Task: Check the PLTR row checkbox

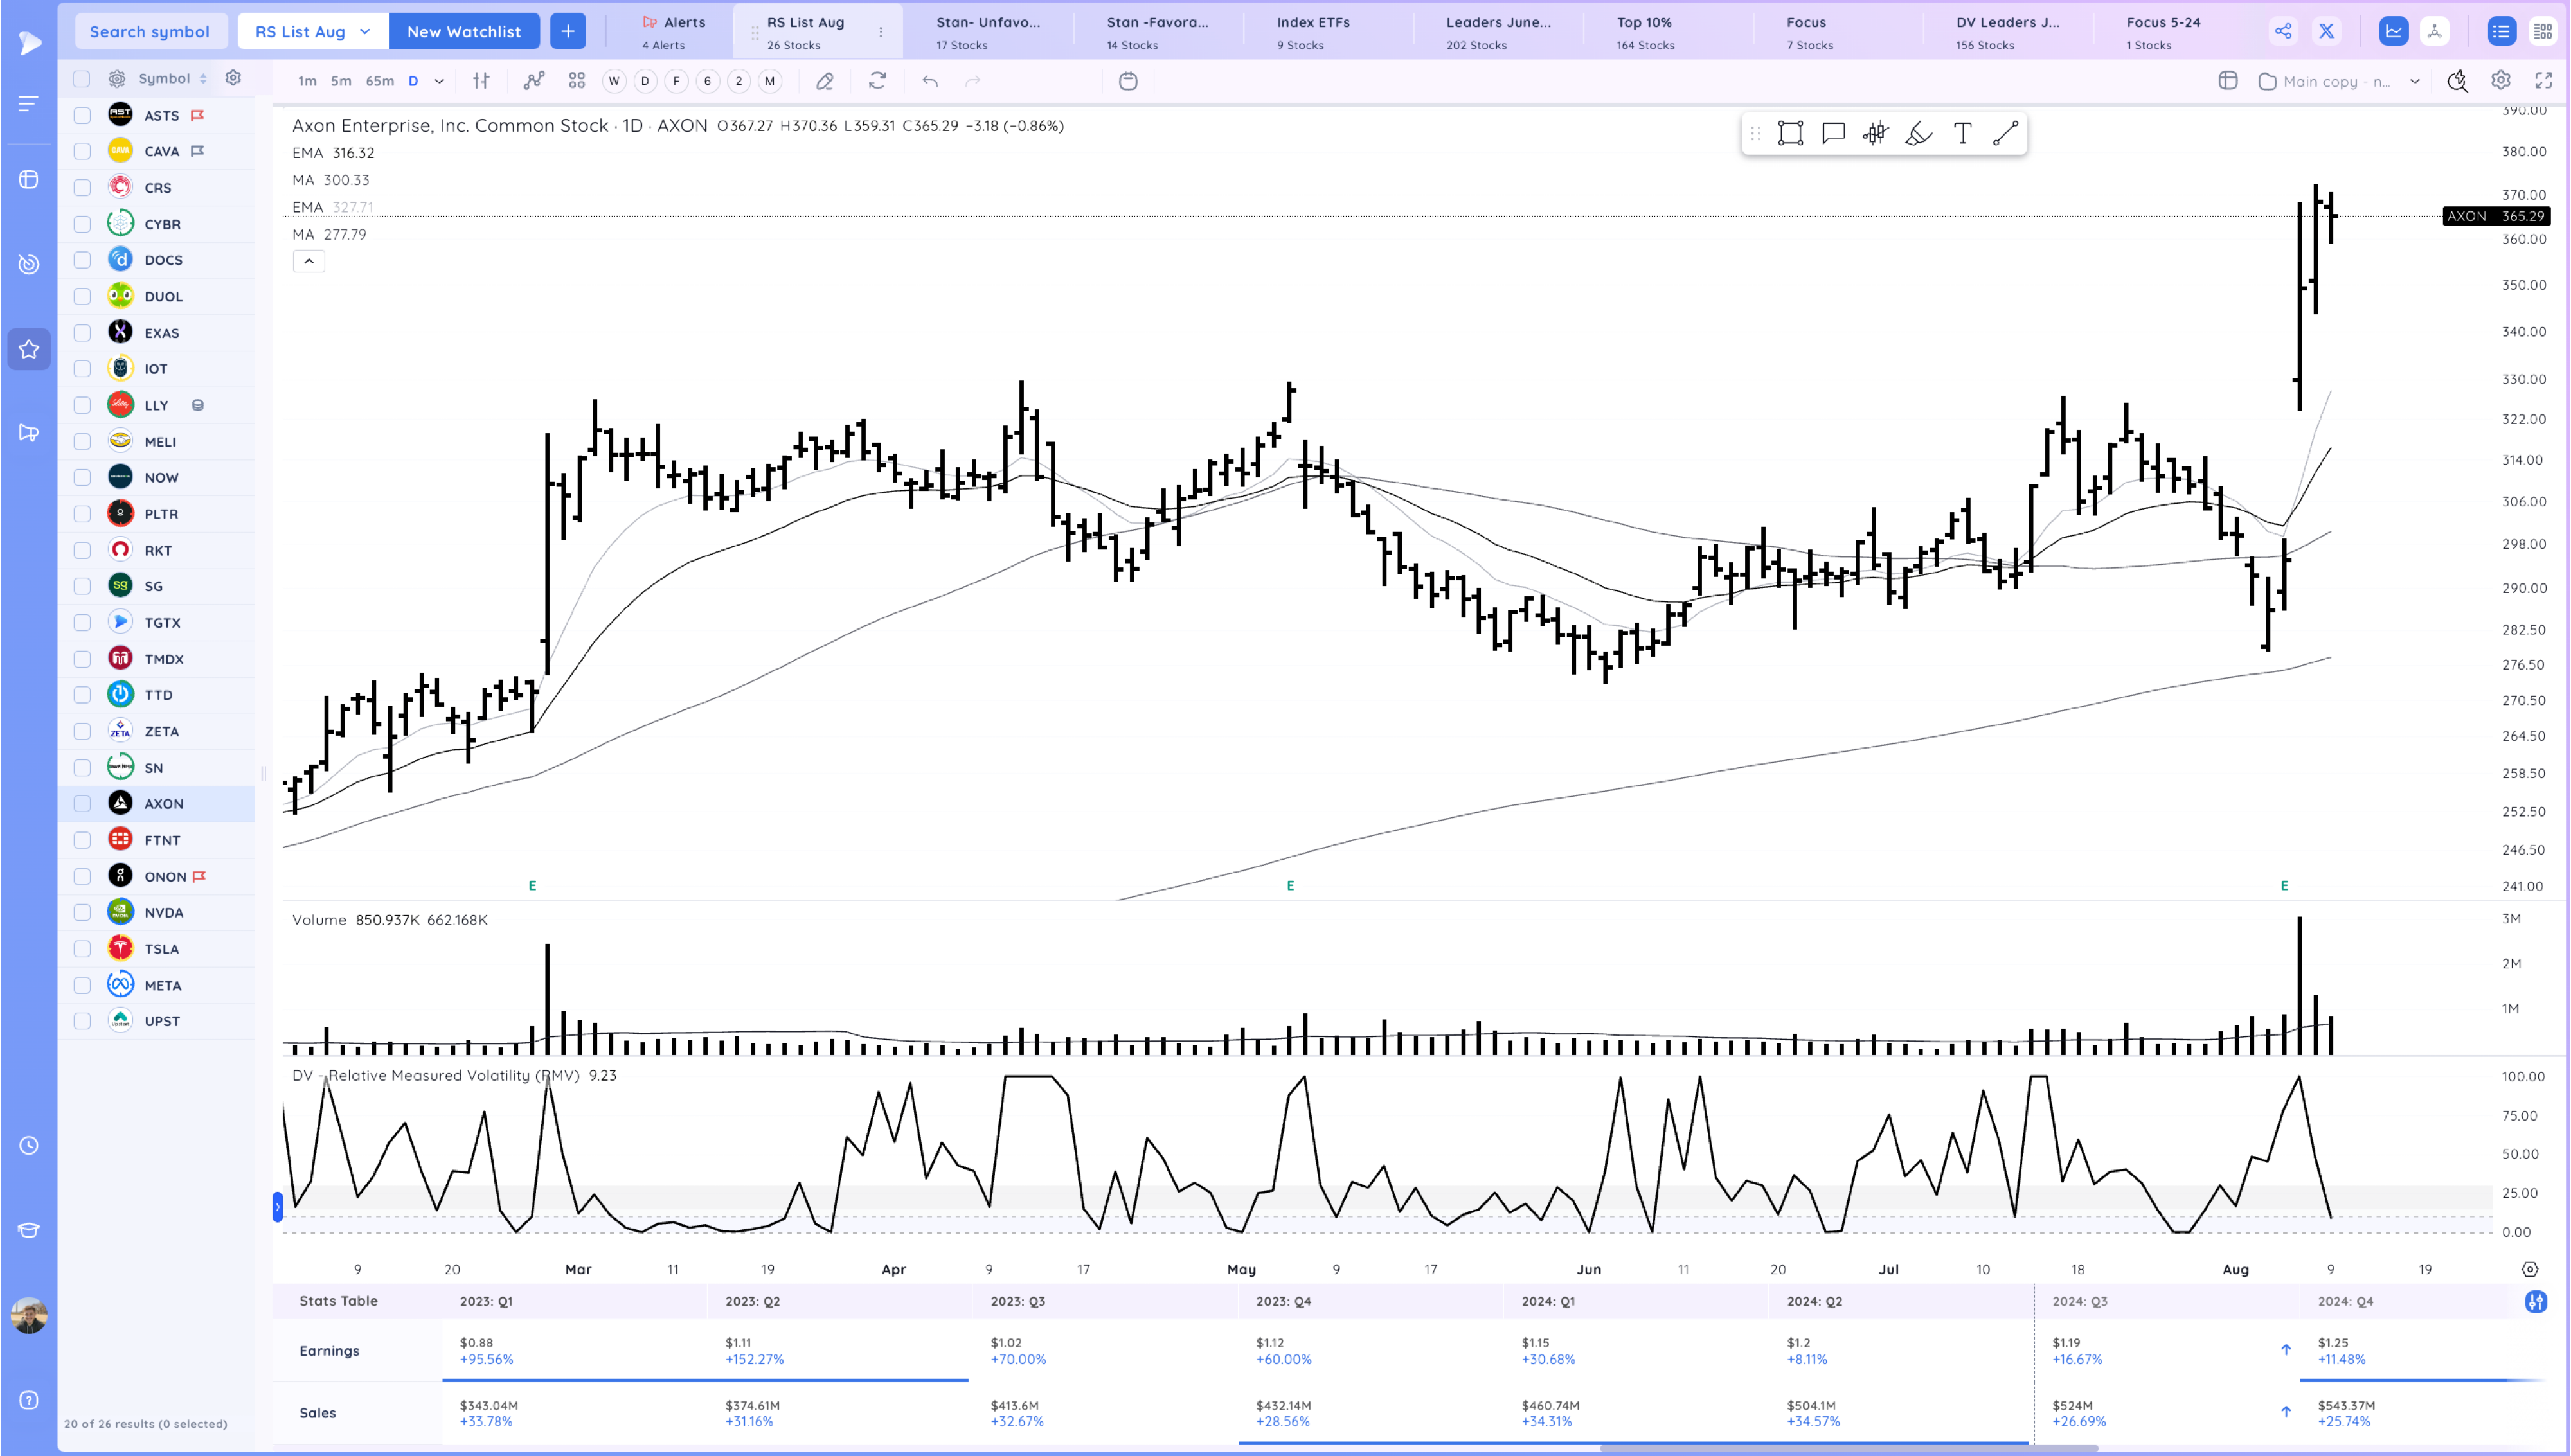Action: pyautogui.click(x=82, y=514)
